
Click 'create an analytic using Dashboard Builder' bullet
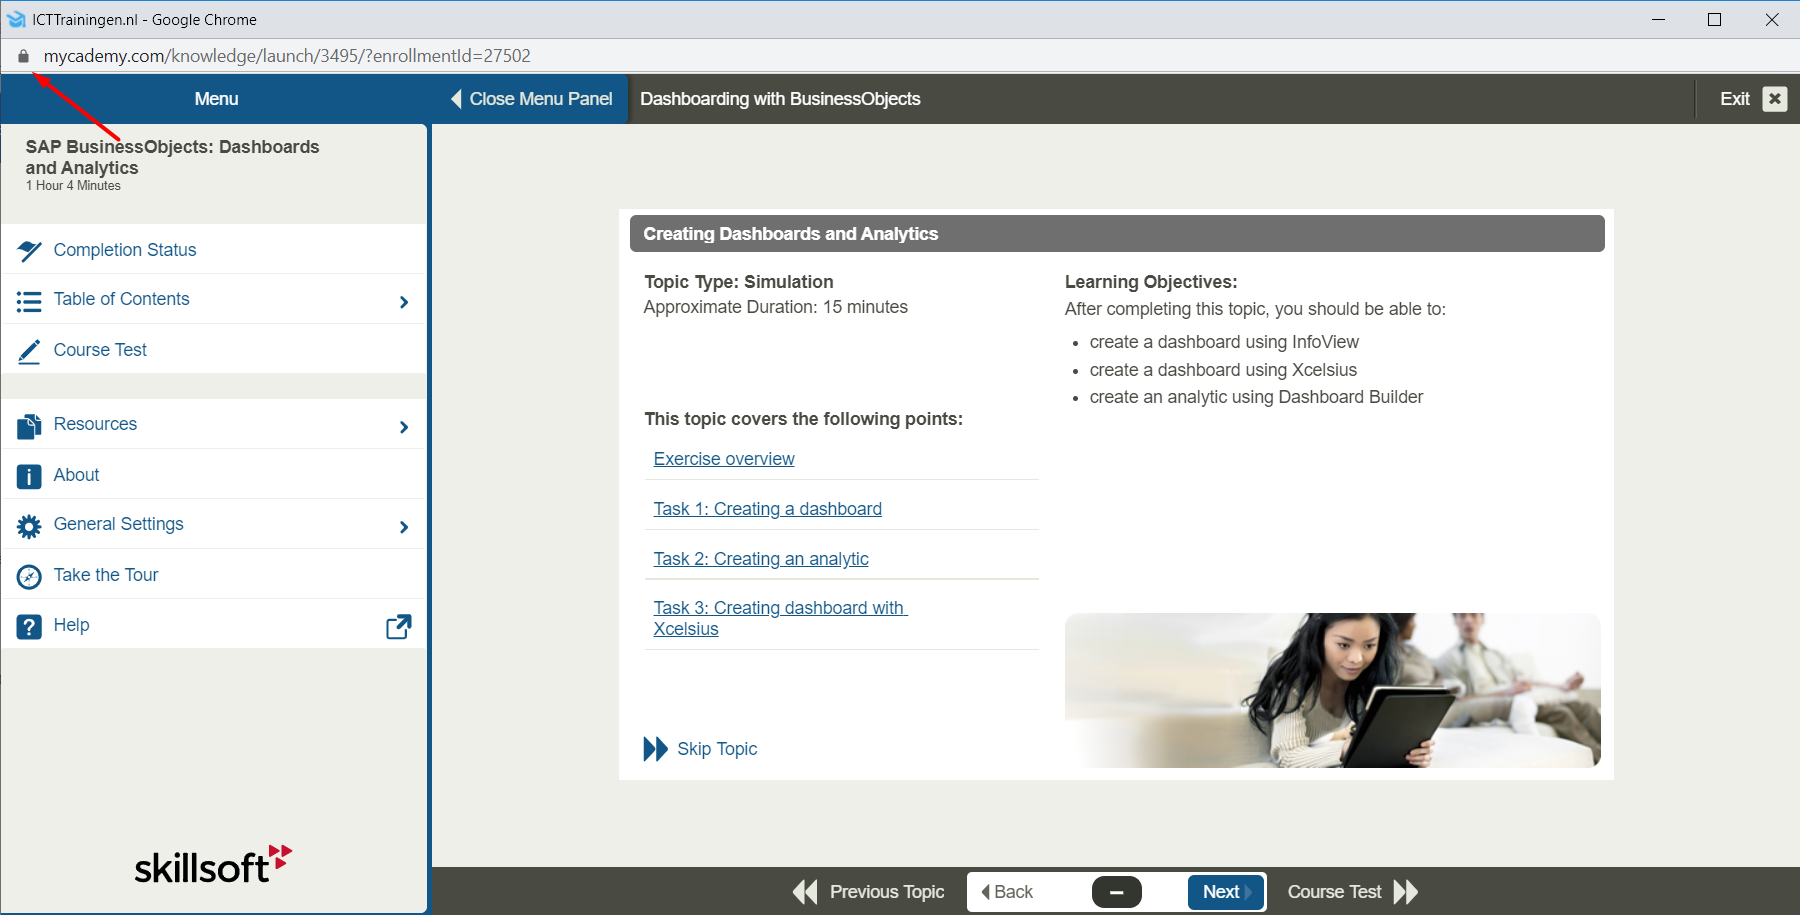(x=1256, y=397)
